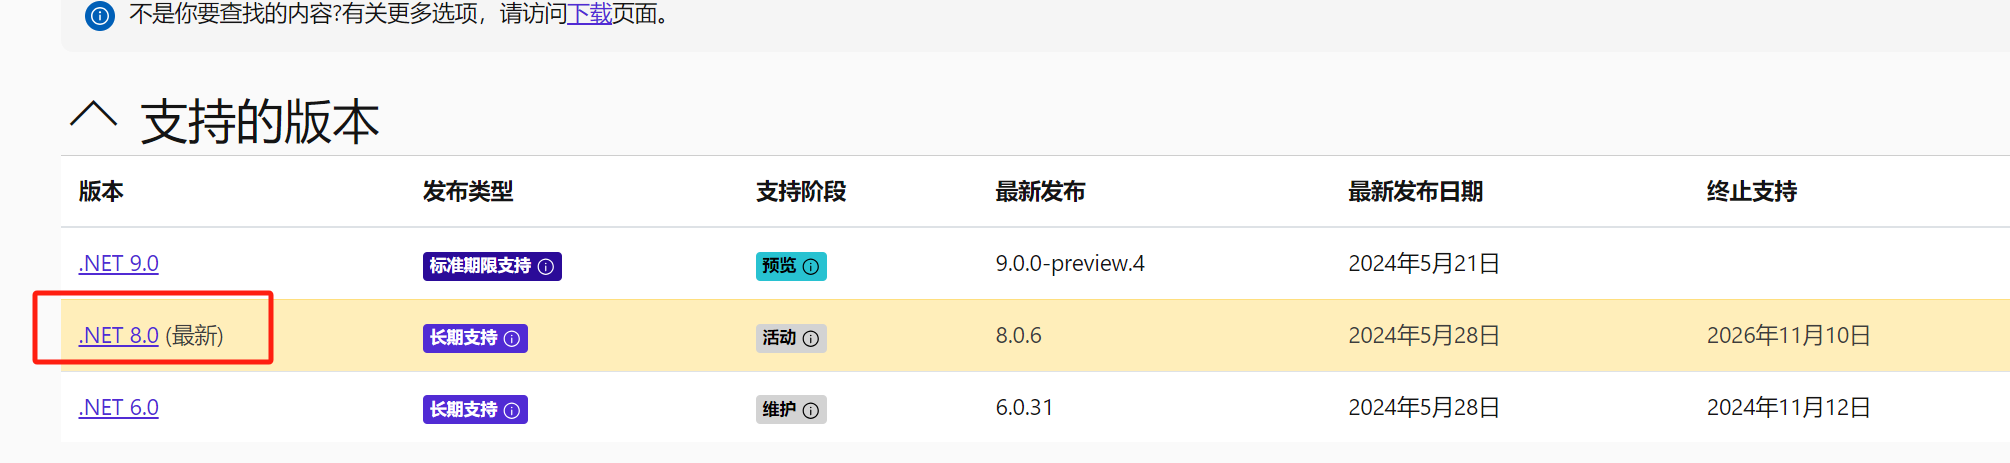Screen dimensions: 2010x463
Task: Click the 标准期限支持 release type badge
Action: pyautogui.click(x=492, y=266)
